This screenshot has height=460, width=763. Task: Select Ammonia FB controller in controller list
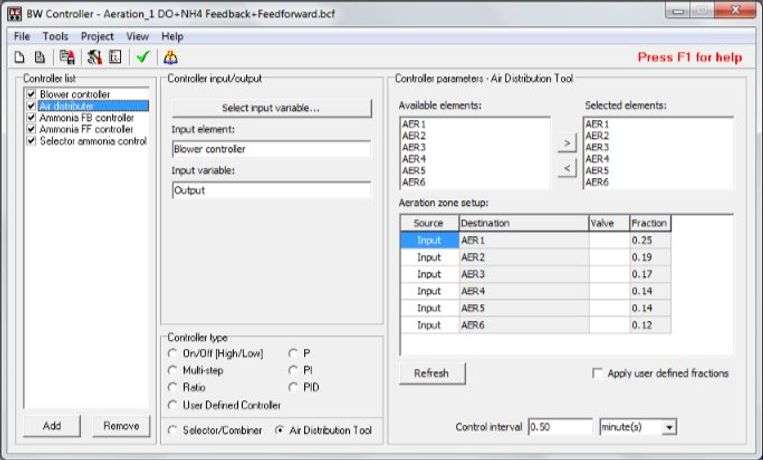pos(87,117)
